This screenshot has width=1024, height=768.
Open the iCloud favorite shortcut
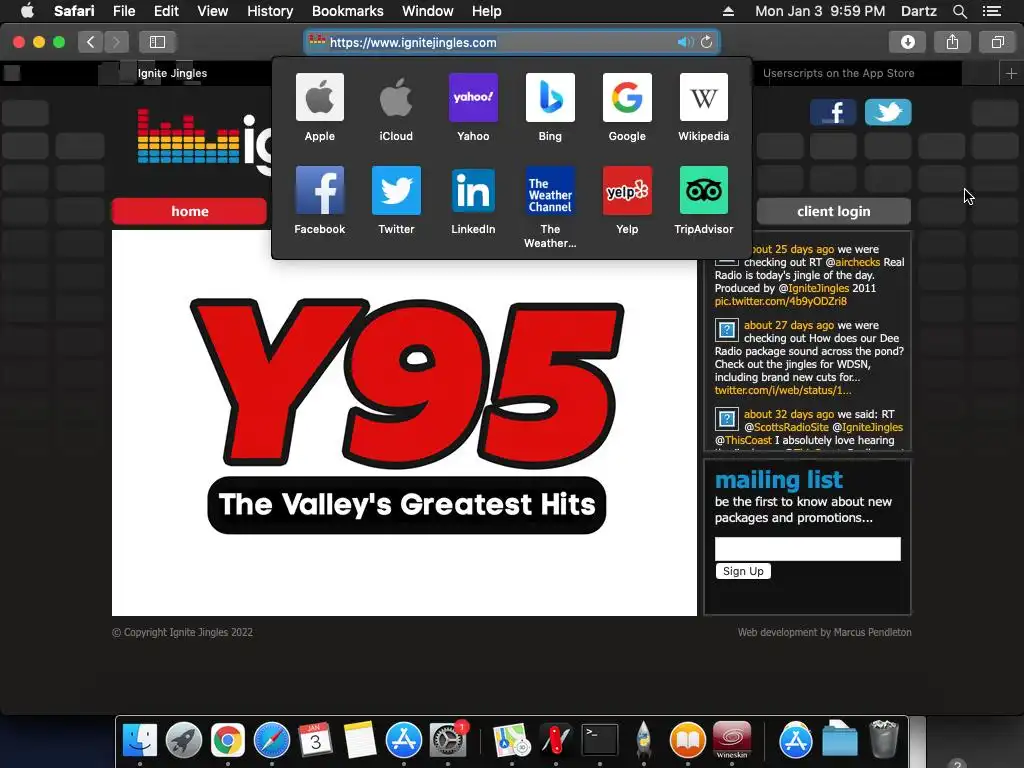(x=396, y=107)
